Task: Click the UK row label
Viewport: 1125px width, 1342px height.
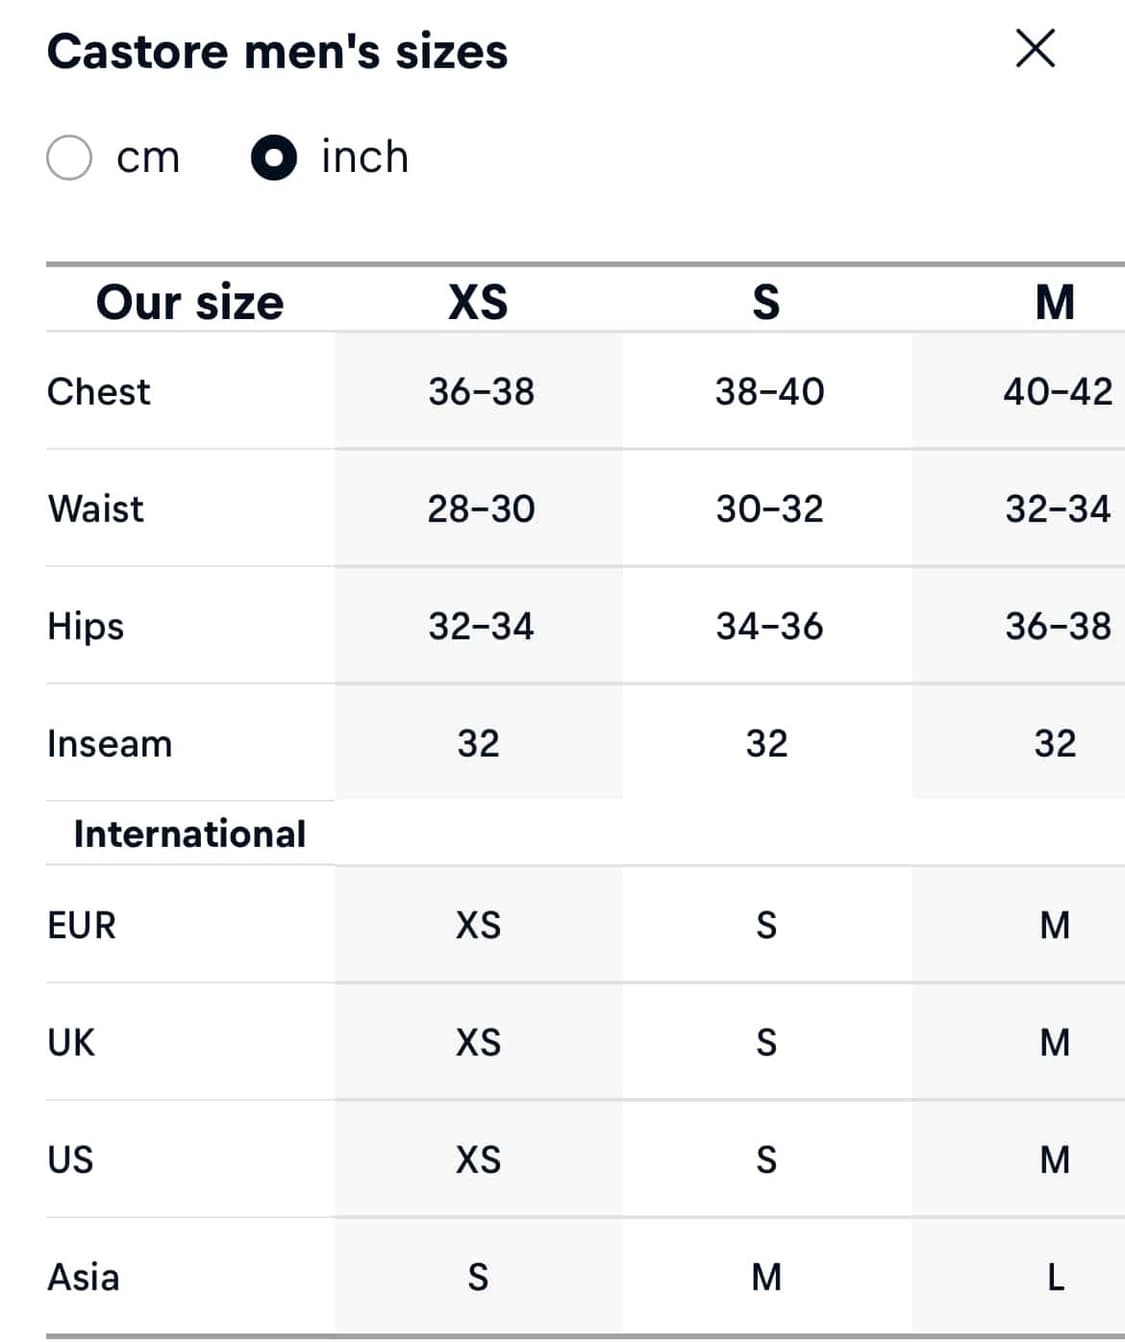Action: pyautogui.click(x=71, y=1042)
